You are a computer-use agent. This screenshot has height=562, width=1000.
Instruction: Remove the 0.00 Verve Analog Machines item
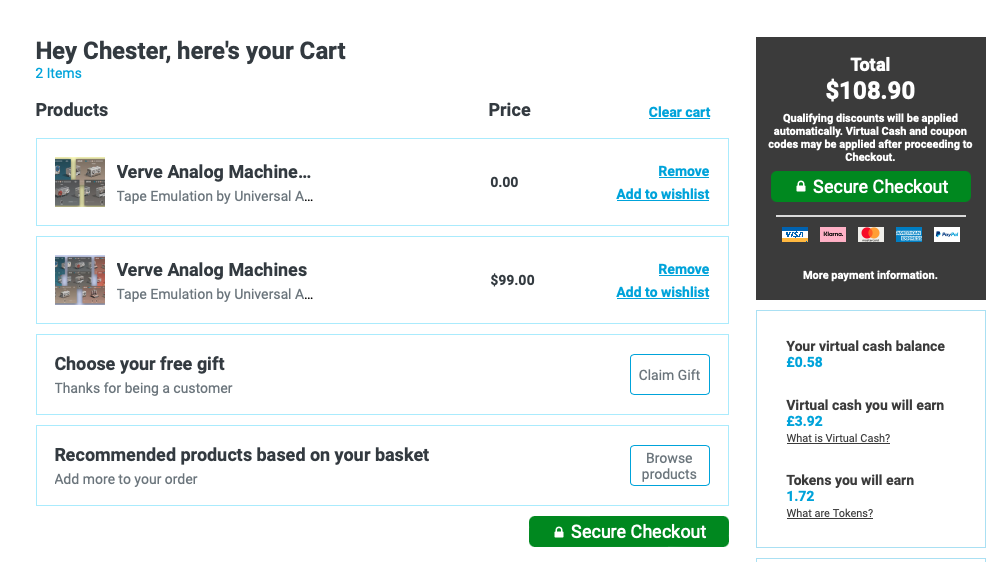(x=684, y=171)
